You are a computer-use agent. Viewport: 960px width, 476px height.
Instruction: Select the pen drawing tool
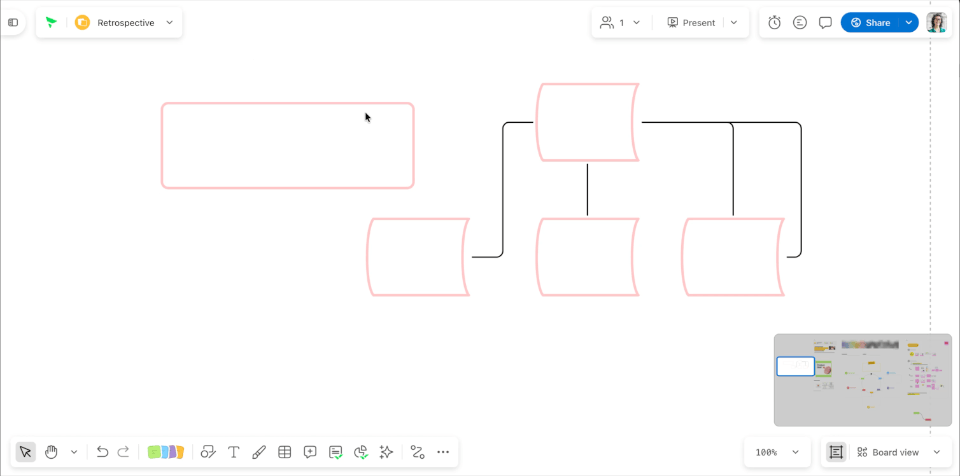[x=258, y=452]
